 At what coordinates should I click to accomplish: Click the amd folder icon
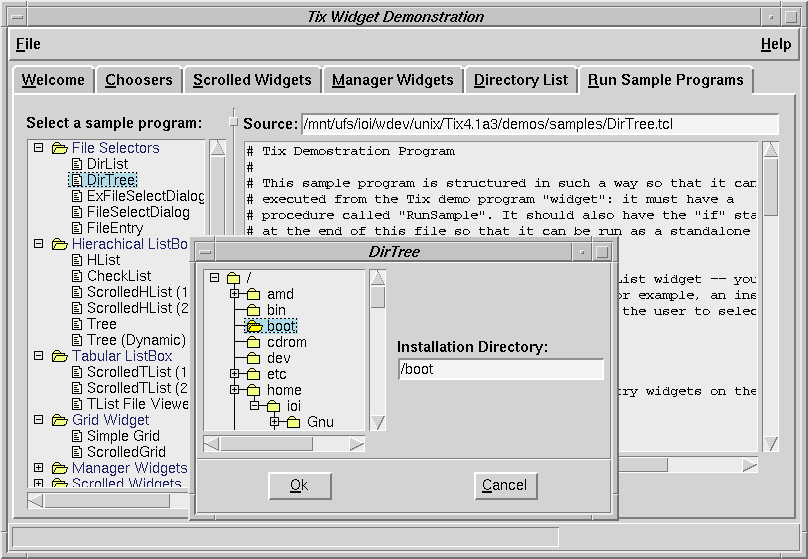coord(254,294)
